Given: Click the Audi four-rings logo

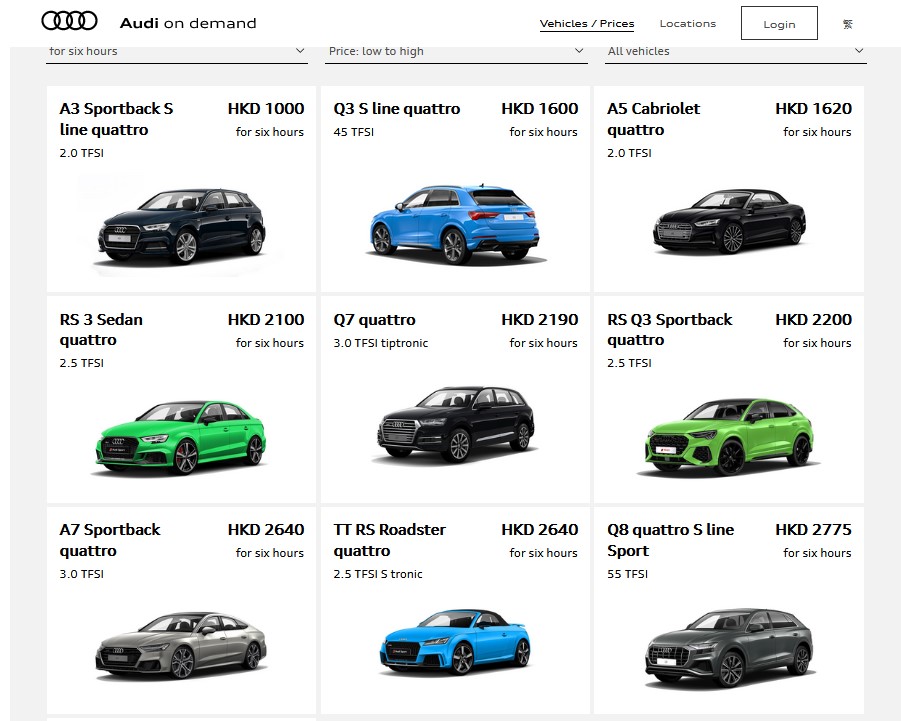Looking at the screenshot, I should pos(70,21).
